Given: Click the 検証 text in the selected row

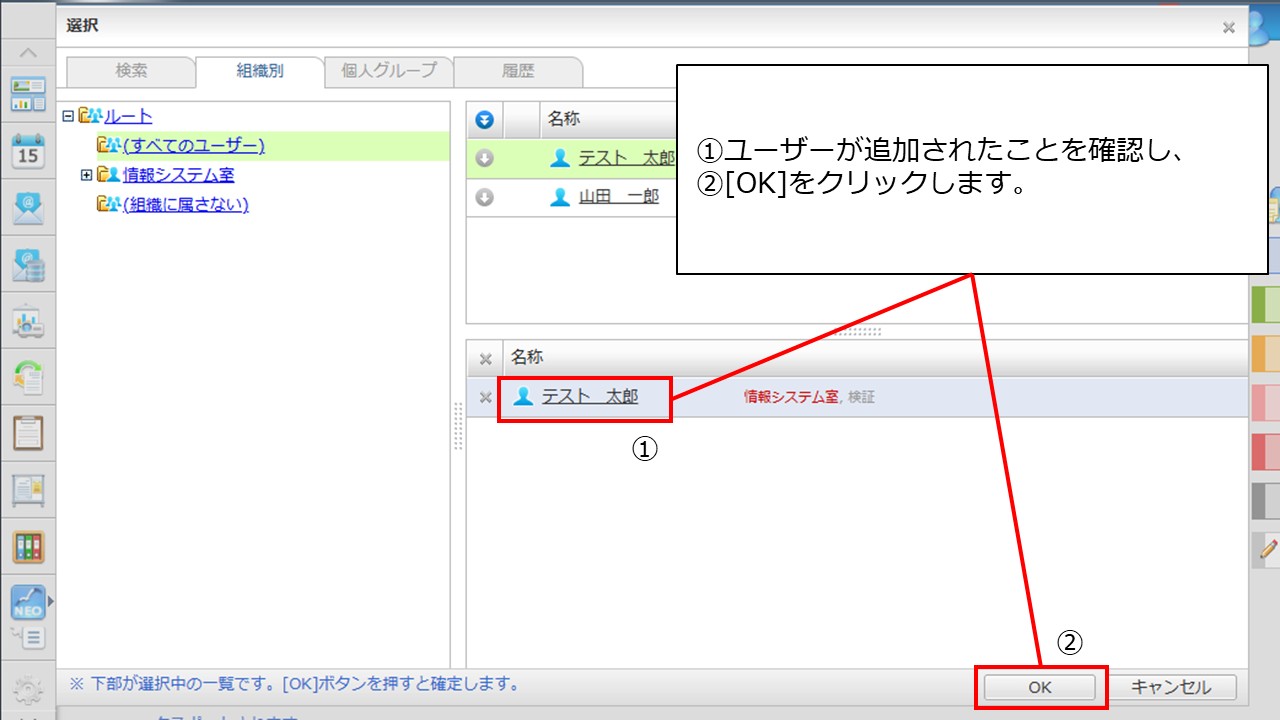Looking at the screenshot, I should pos(861,397).
